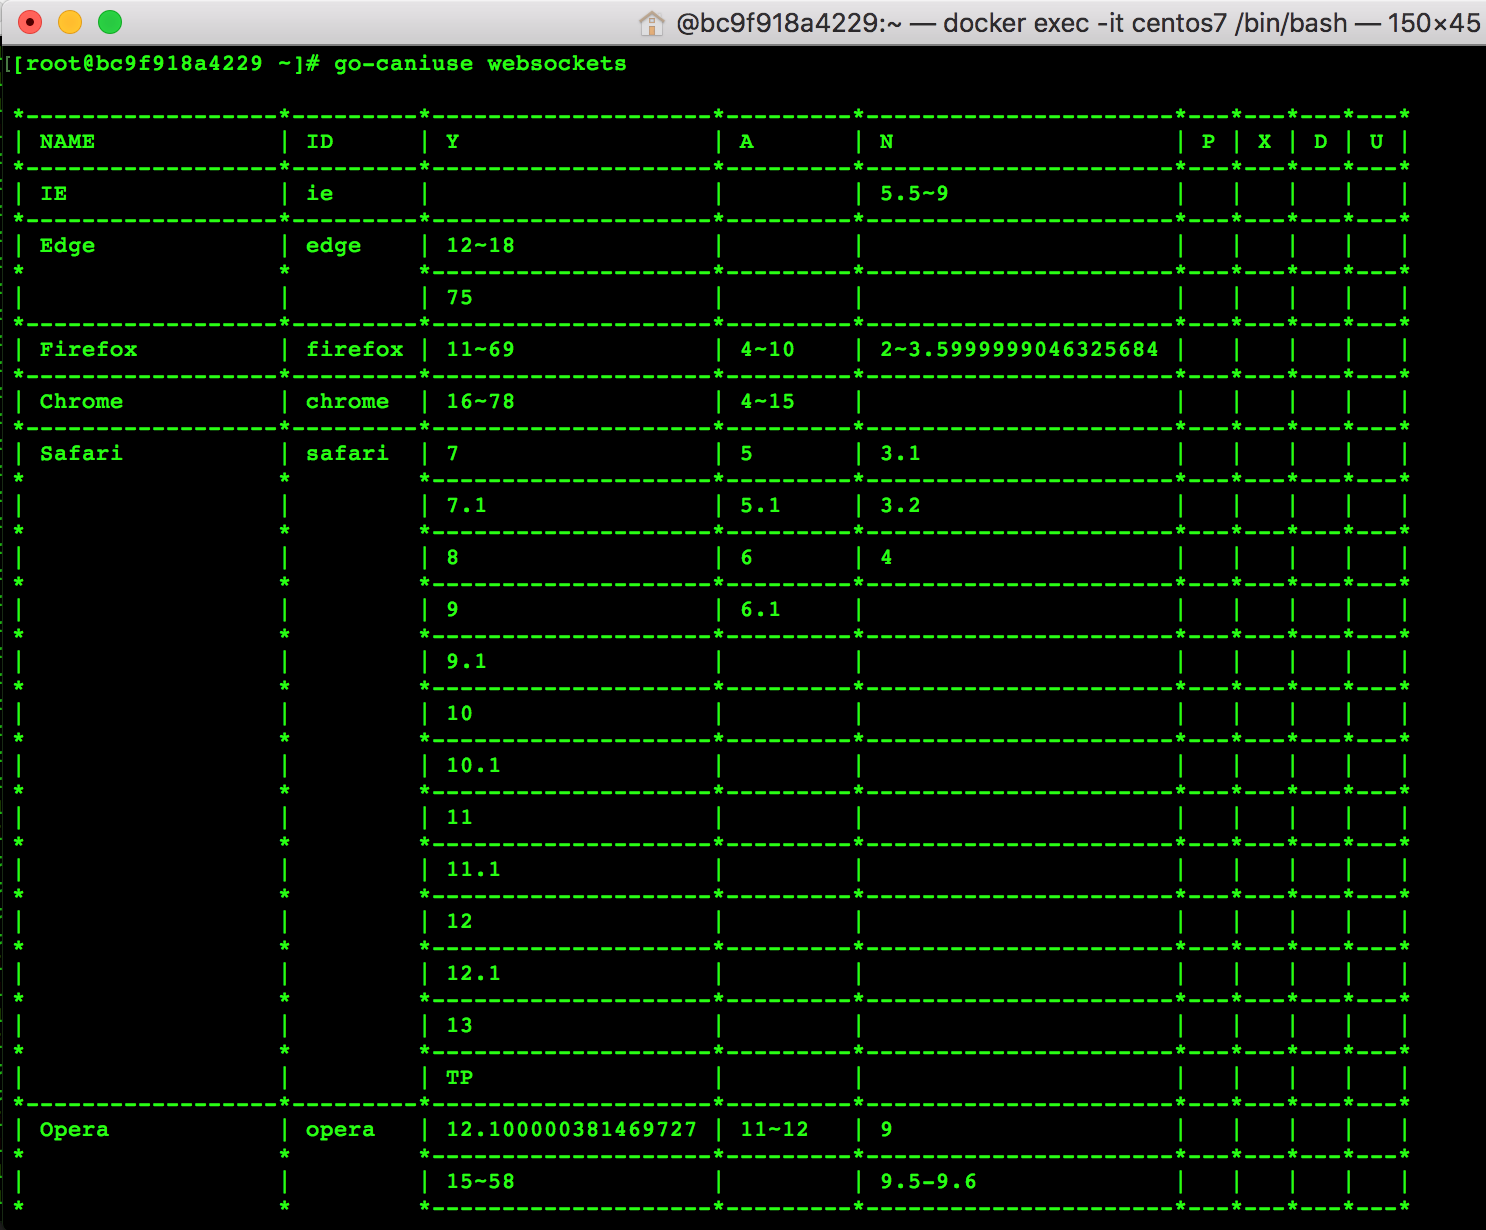The height and width of the screenshot is (1230, 1486).
Task: Click the '9.5-9.6' Opera N cell
Action: coord(928,1181)
